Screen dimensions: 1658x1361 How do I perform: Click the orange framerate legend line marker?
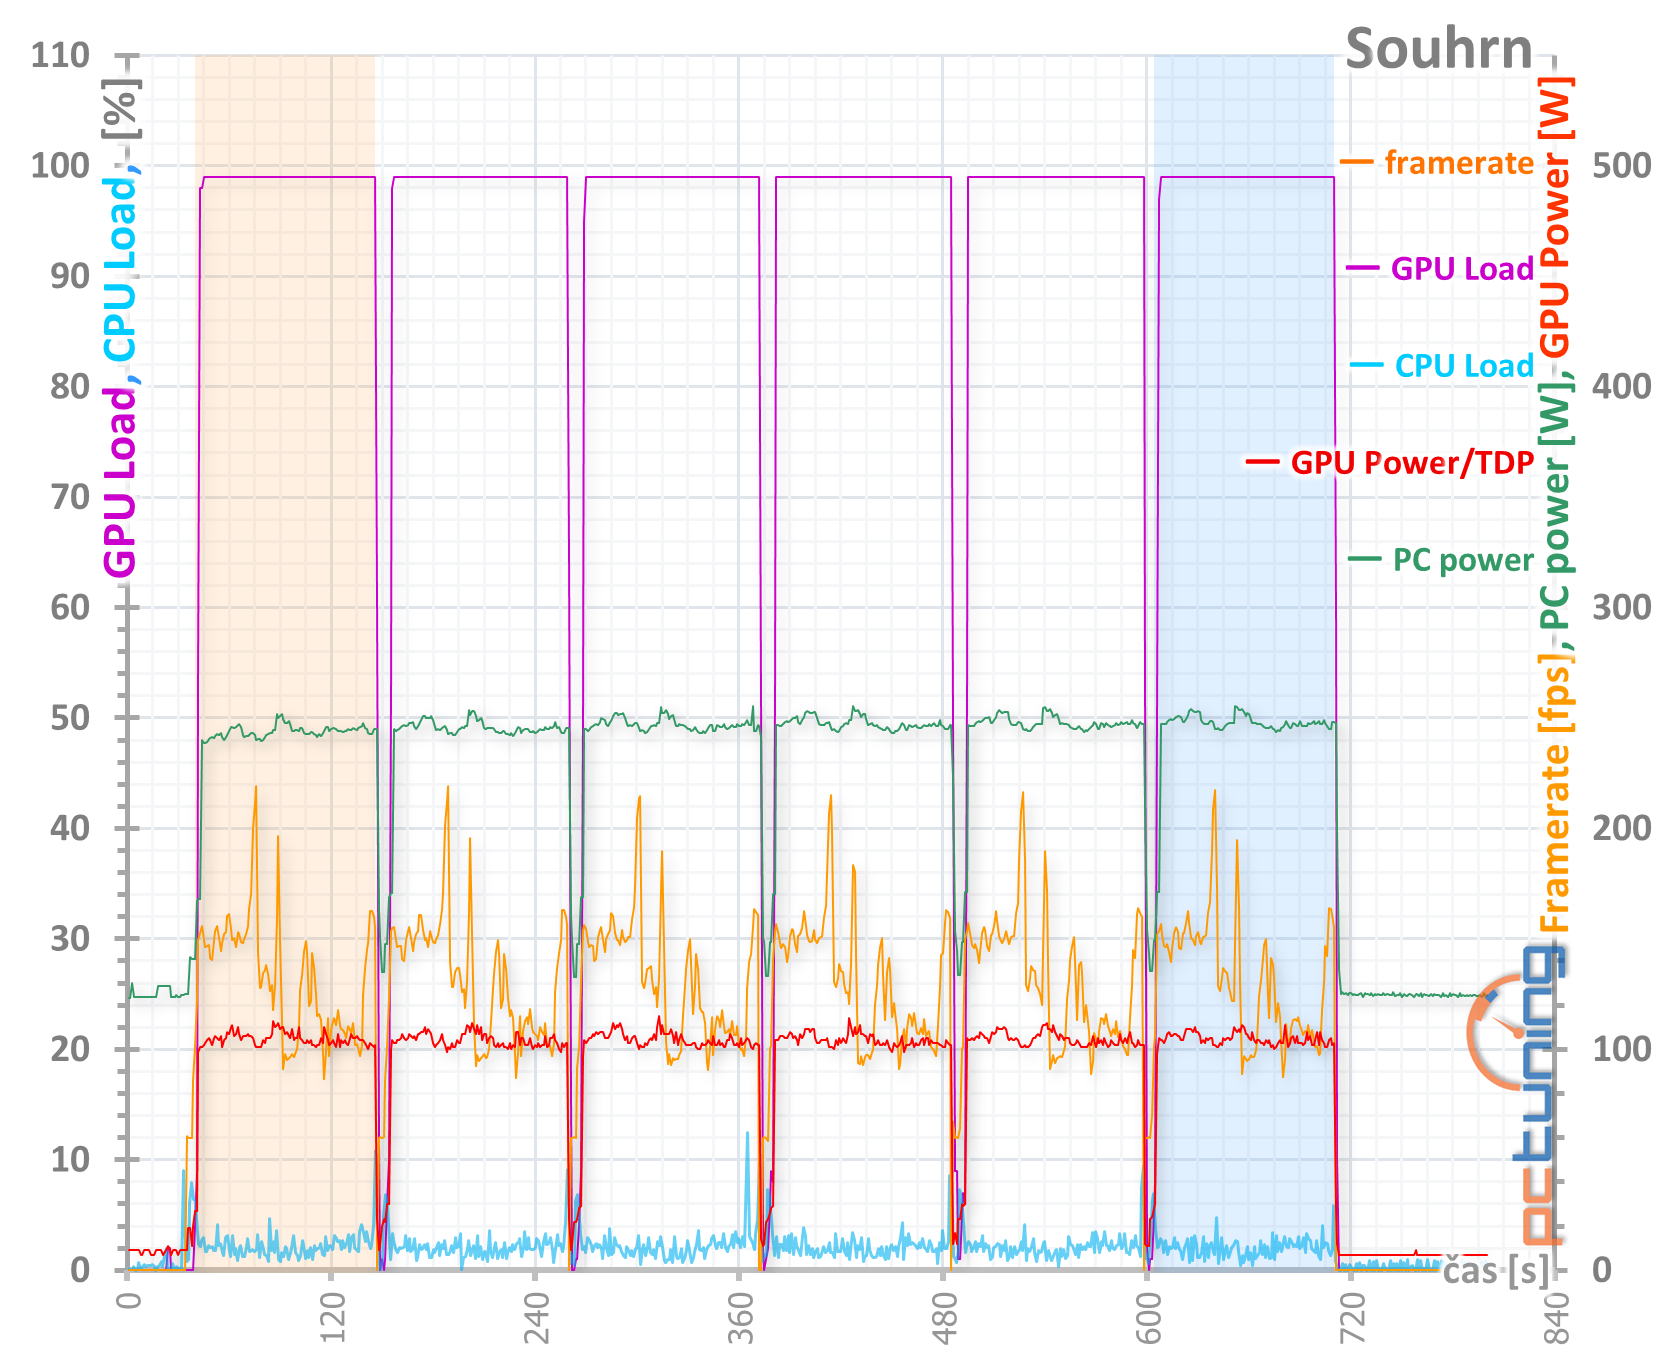[x=1357, y=162]
